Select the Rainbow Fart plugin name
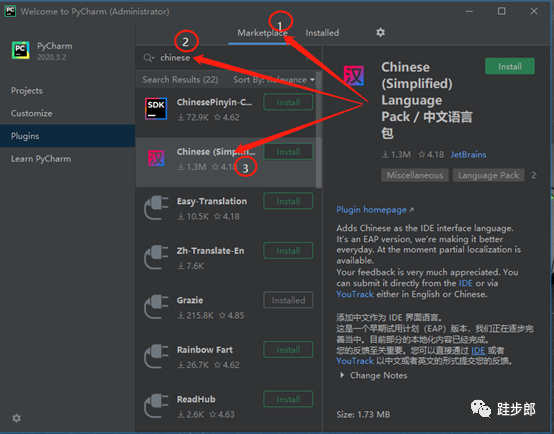Viewport: 554px width, 434px height. click(x=205, y=350)
